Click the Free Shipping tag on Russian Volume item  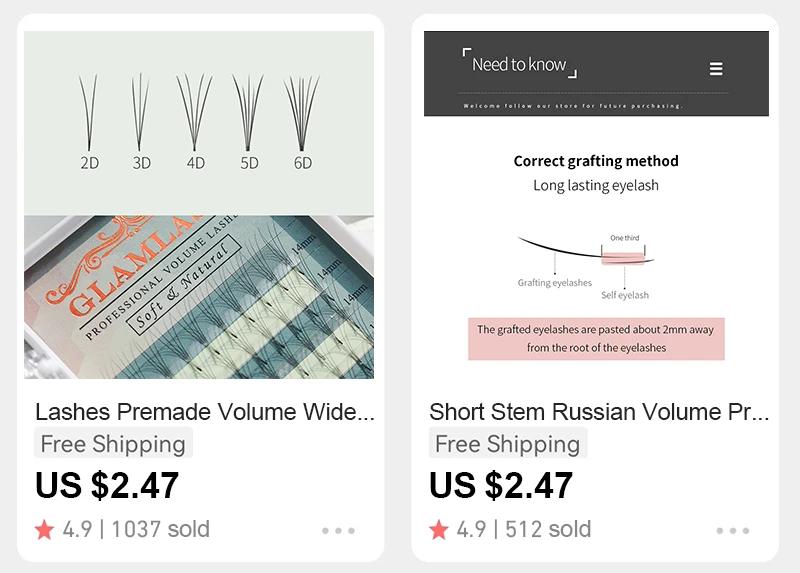coord(508,443)
